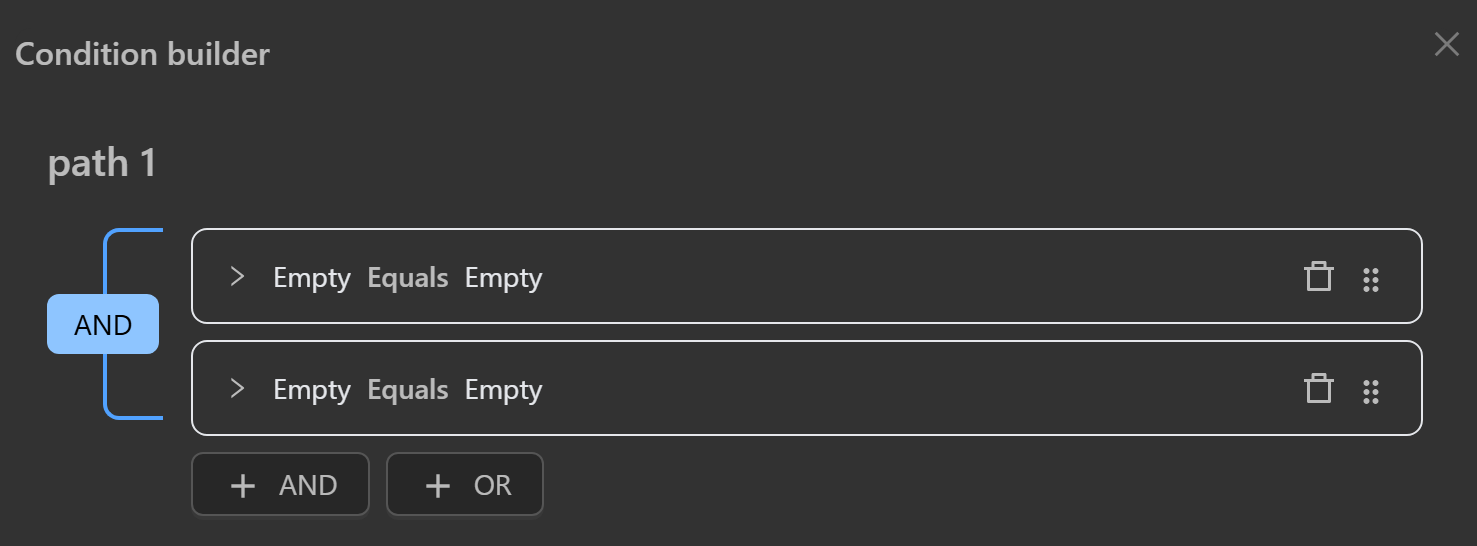The width and height of the screenshot is (1477, 546).
Task: Select the second condition's left Empty operand
Action: point(312,389)
